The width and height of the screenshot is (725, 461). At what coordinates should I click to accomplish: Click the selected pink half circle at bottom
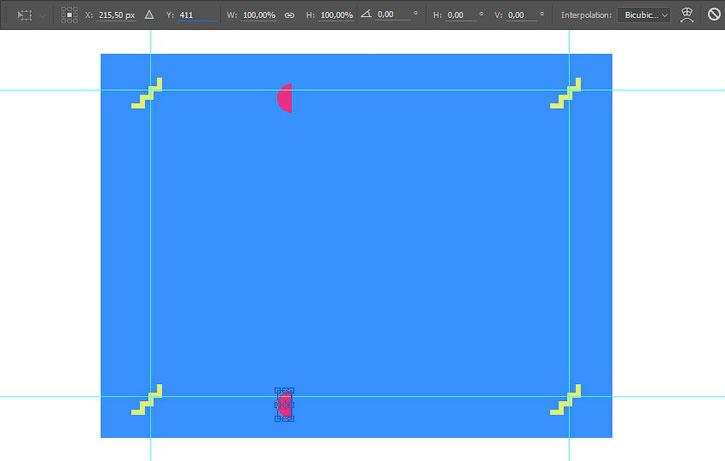click(285, 405)
